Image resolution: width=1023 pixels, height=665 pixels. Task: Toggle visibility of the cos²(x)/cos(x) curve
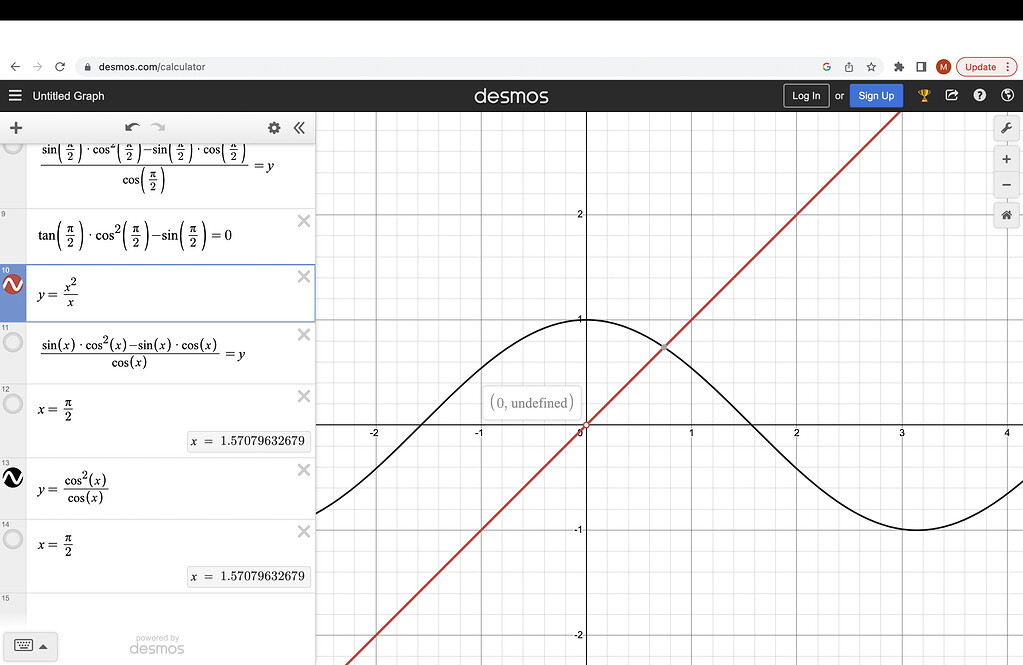[x=13, y=478]
